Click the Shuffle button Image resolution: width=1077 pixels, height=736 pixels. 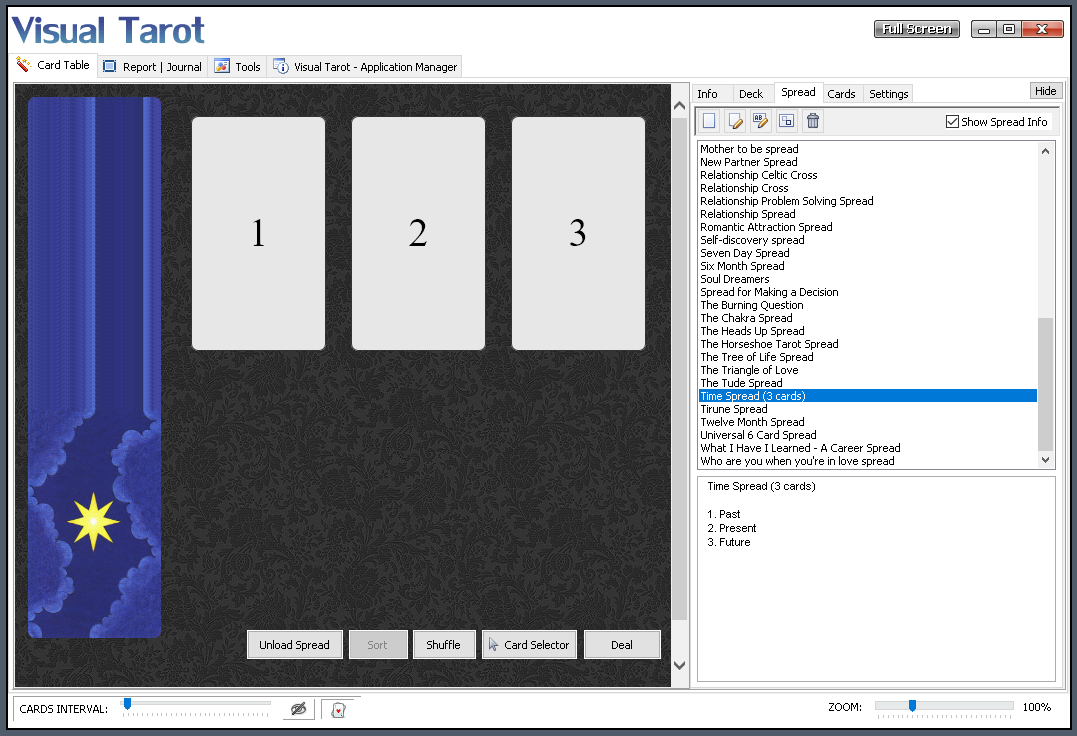tap(444, 645)
